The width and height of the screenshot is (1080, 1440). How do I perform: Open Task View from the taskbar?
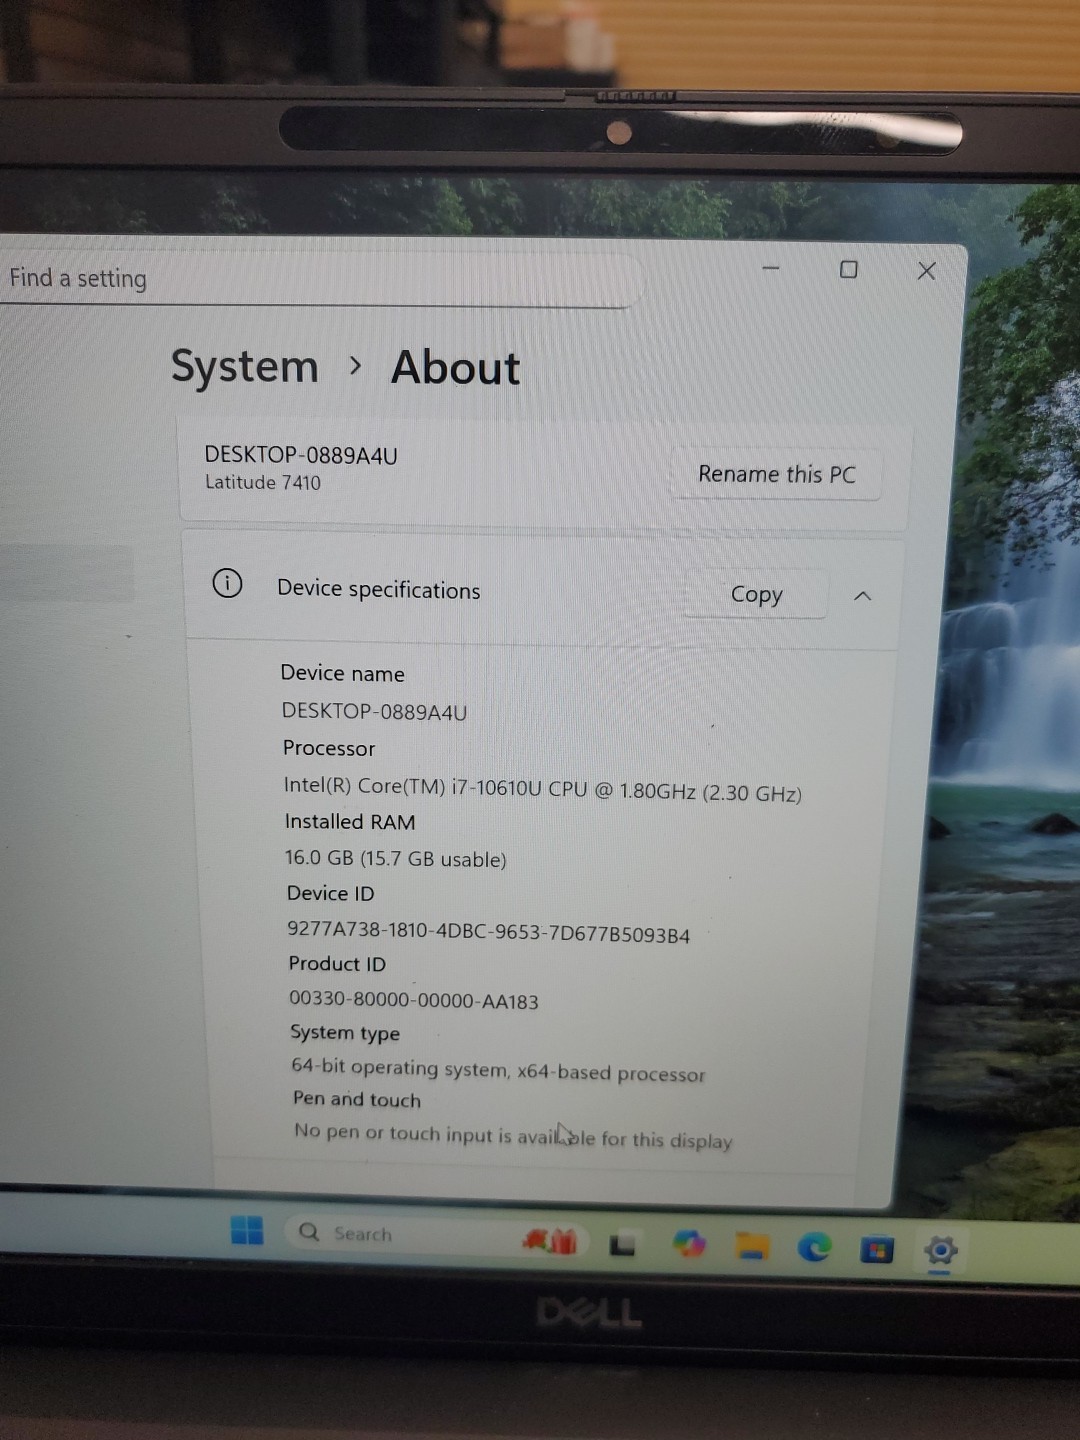tap(622, 1244)
